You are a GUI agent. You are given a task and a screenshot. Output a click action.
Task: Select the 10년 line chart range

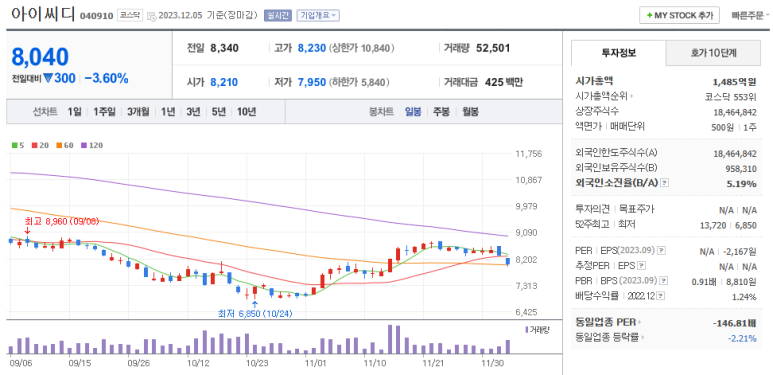[246, 111]
